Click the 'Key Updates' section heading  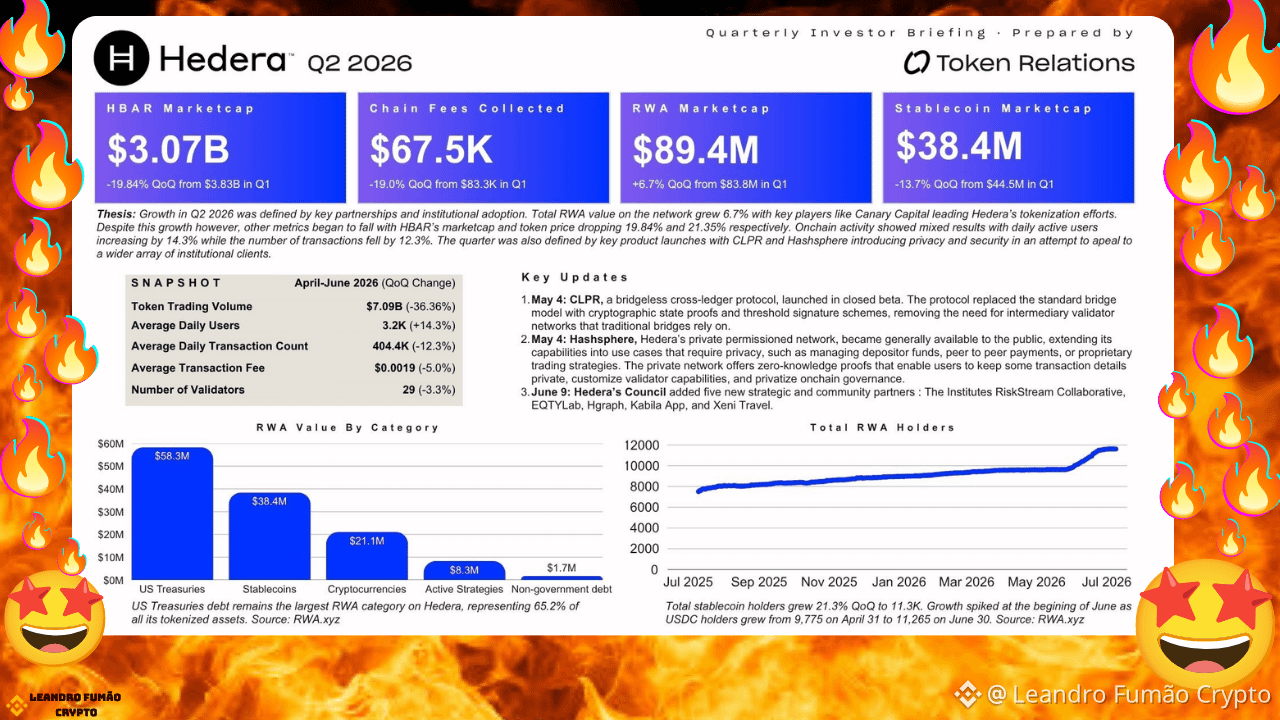[x=575, y=277]
